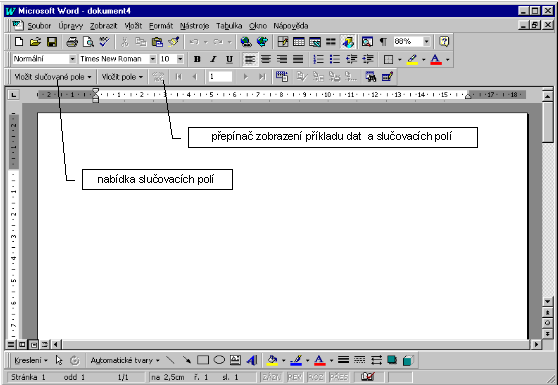The height and width of the screenshot is (385, 558).
Task: Select the Line drawing tool
Action: (x=170, y=360)
